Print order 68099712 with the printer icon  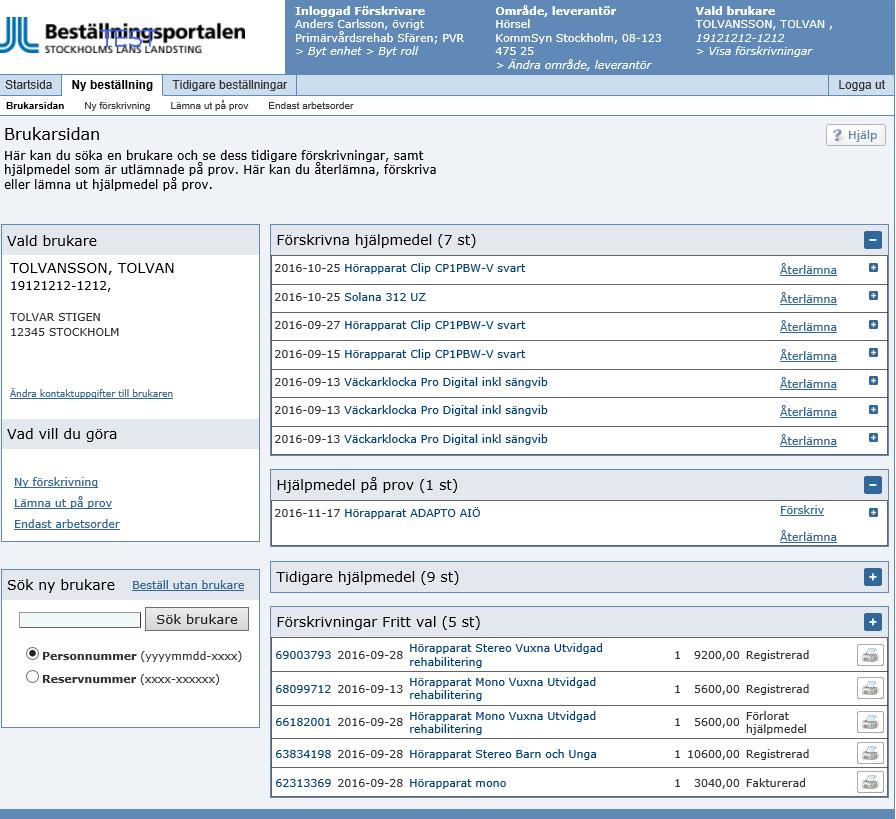[x=870, y=689]
